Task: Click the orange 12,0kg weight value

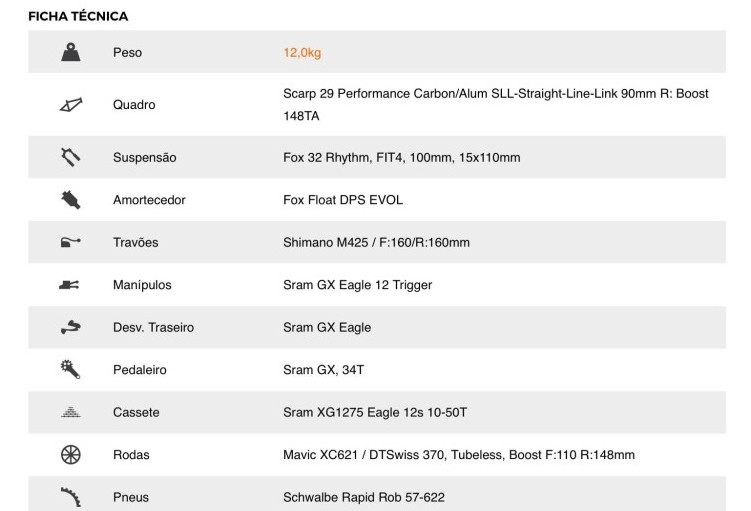Action: tap(302, 52)
